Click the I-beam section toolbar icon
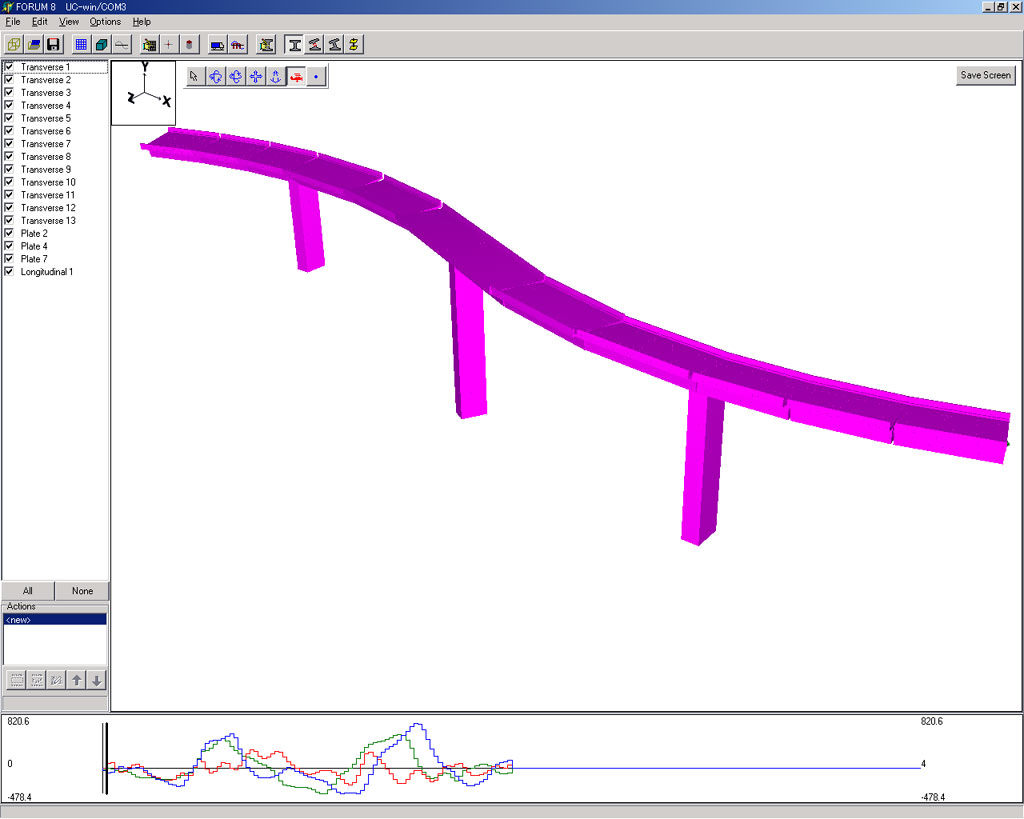Viewport: 1024px width, 819px height. [295, 44]
